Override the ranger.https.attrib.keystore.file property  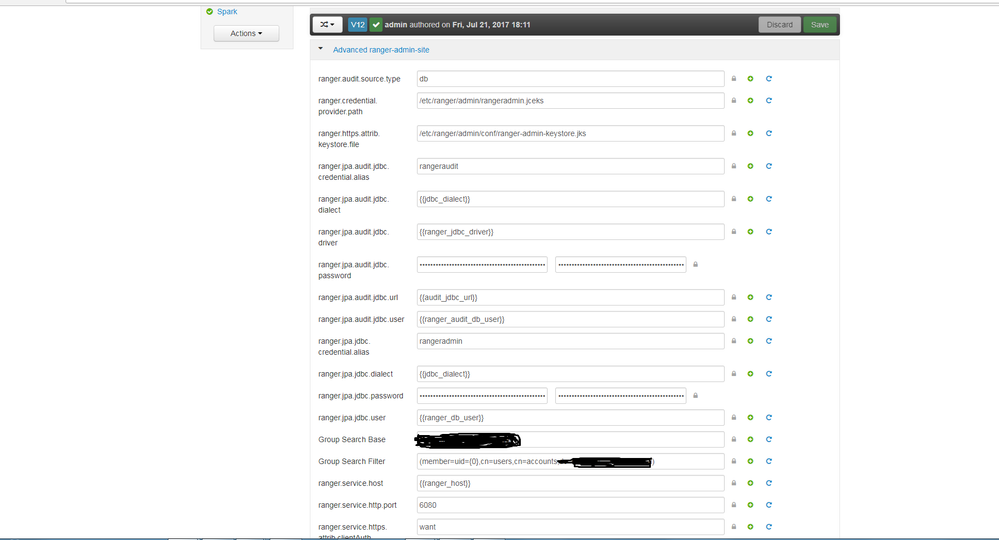751,134
